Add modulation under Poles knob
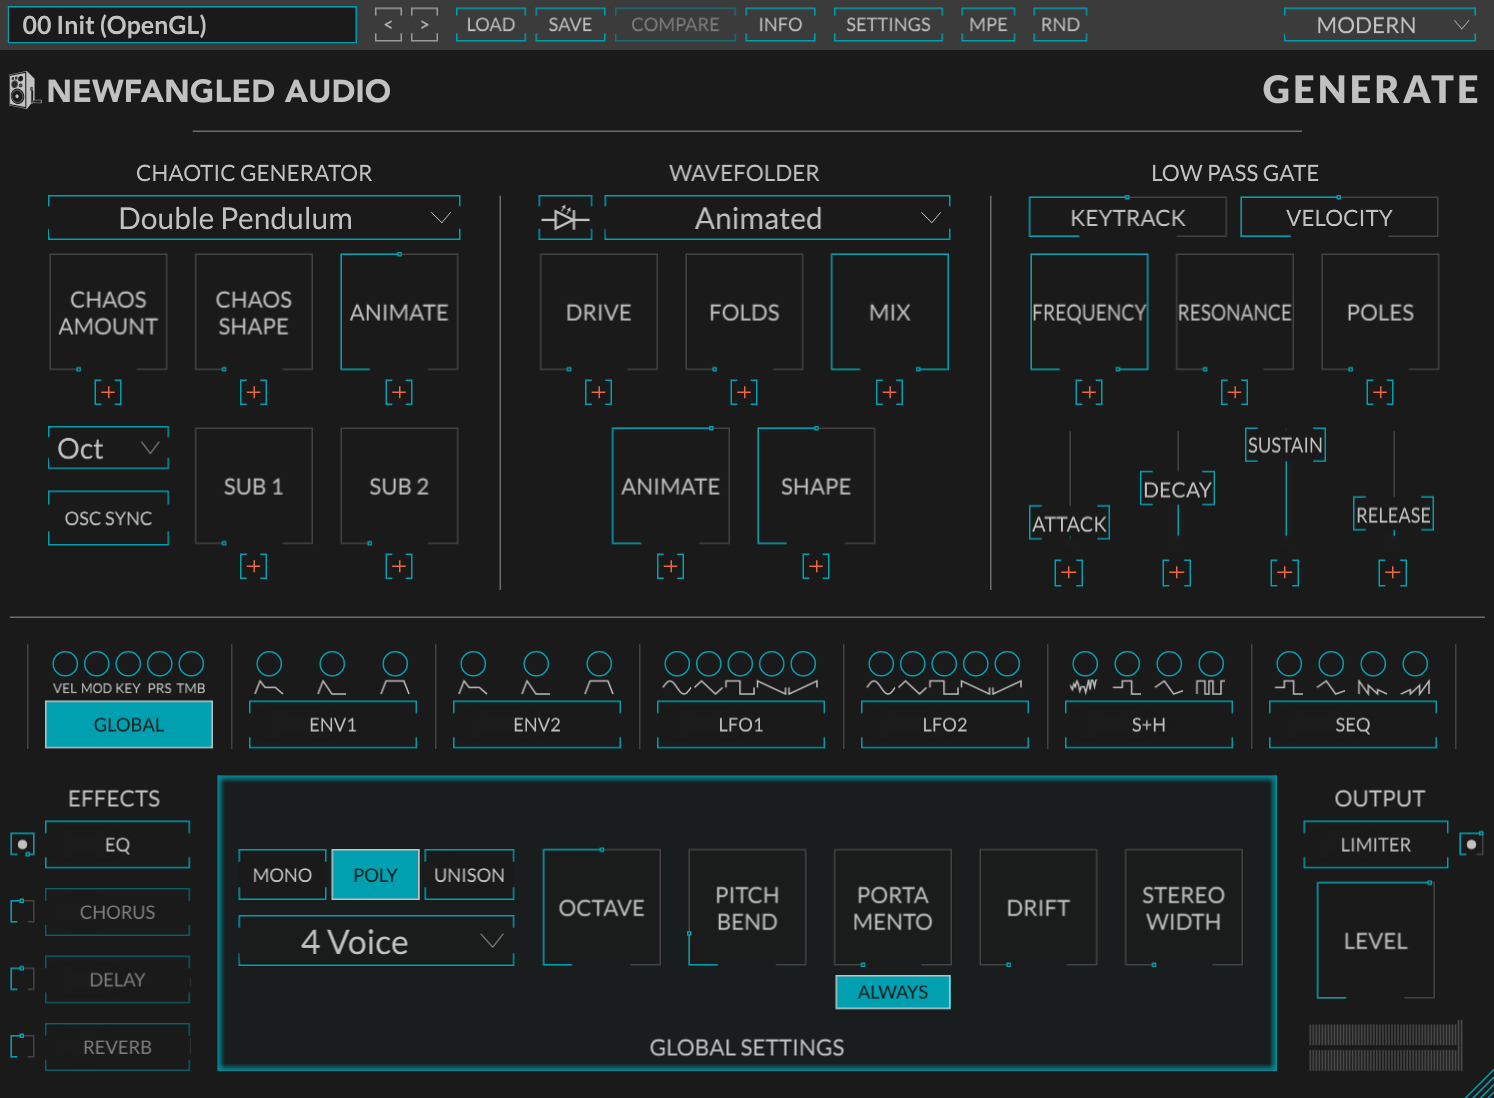This screenshot has width=1494, height=1098. click(x=1380, y=392)
